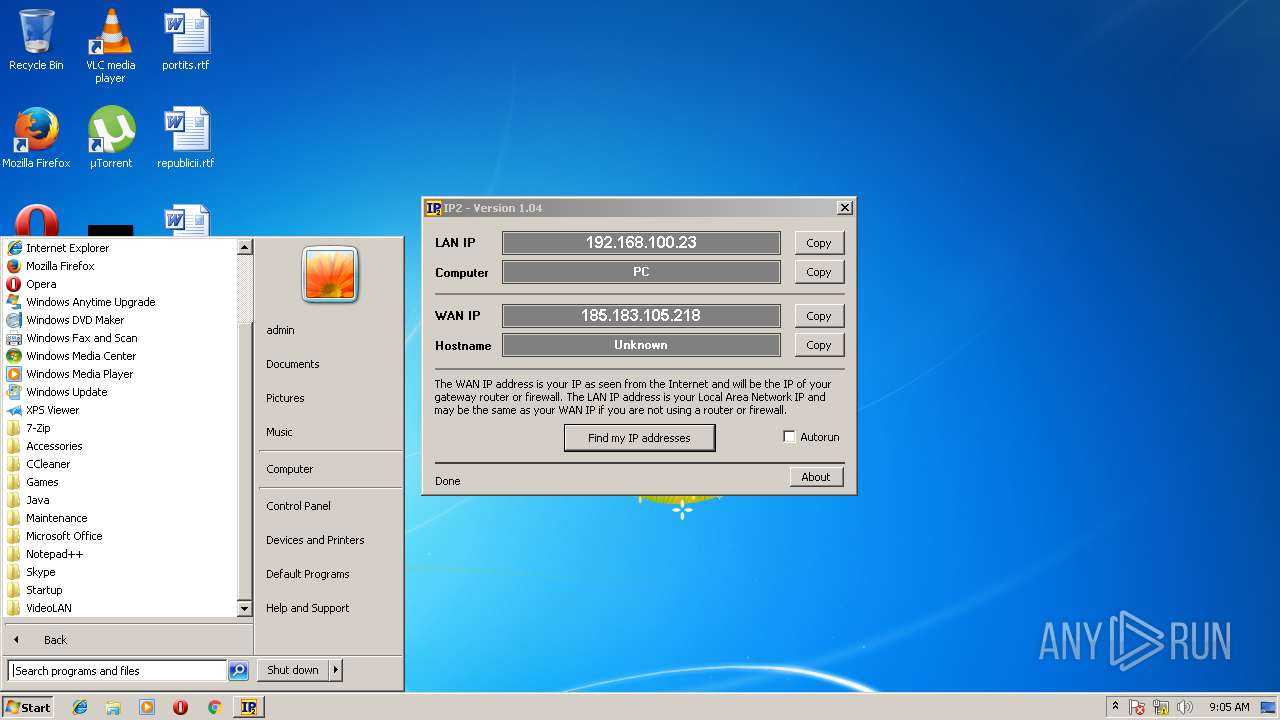Open Windows DVD Maker
Image resolution: width=1280 pixels, height=720 pixels.
(75, 320)
